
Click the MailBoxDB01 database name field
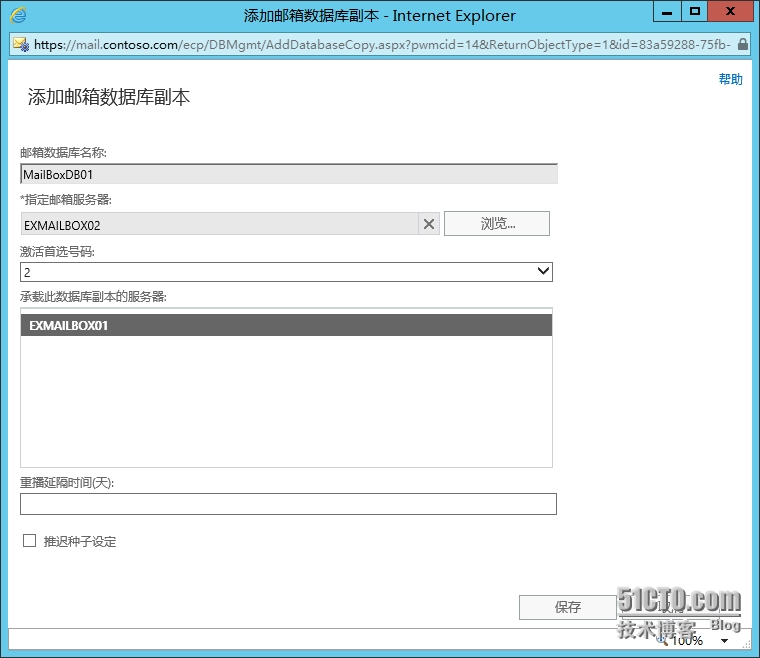point(288,174)
